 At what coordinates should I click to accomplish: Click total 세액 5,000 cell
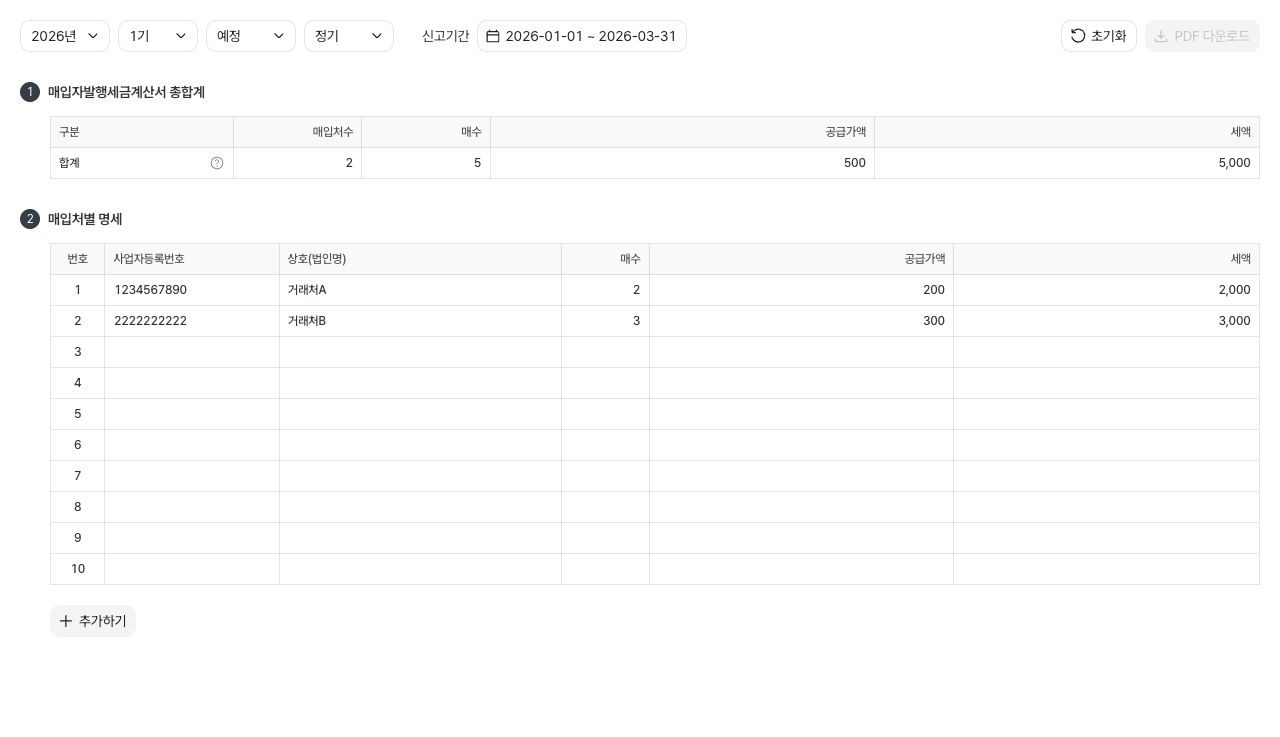tap(1067, 163)
